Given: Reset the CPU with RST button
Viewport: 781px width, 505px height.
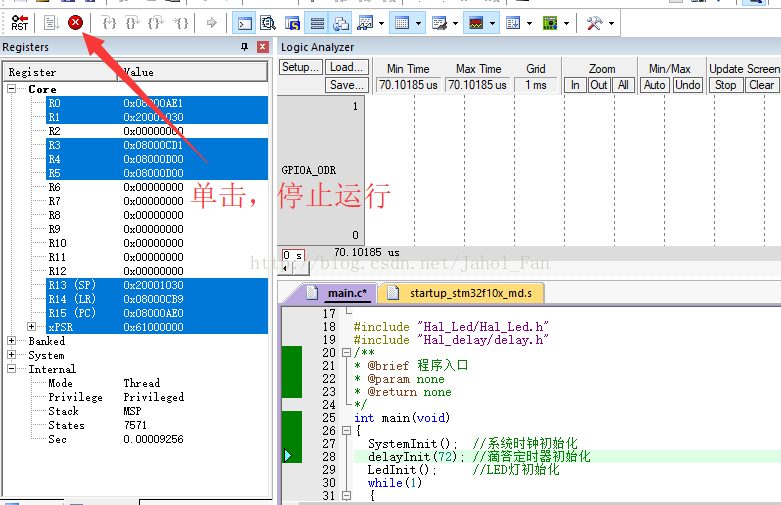Looking at the screenshot, I should [20, 23].
